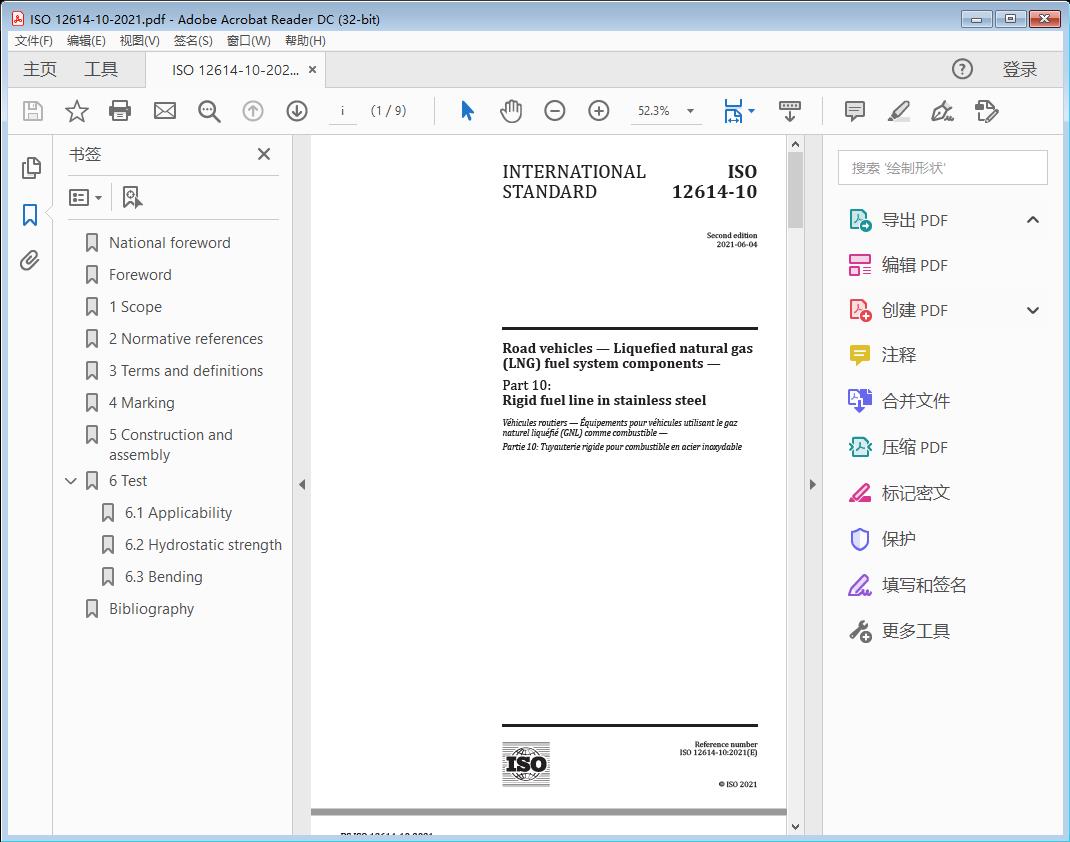Click the zoom out minus icon

pos(555,111)
